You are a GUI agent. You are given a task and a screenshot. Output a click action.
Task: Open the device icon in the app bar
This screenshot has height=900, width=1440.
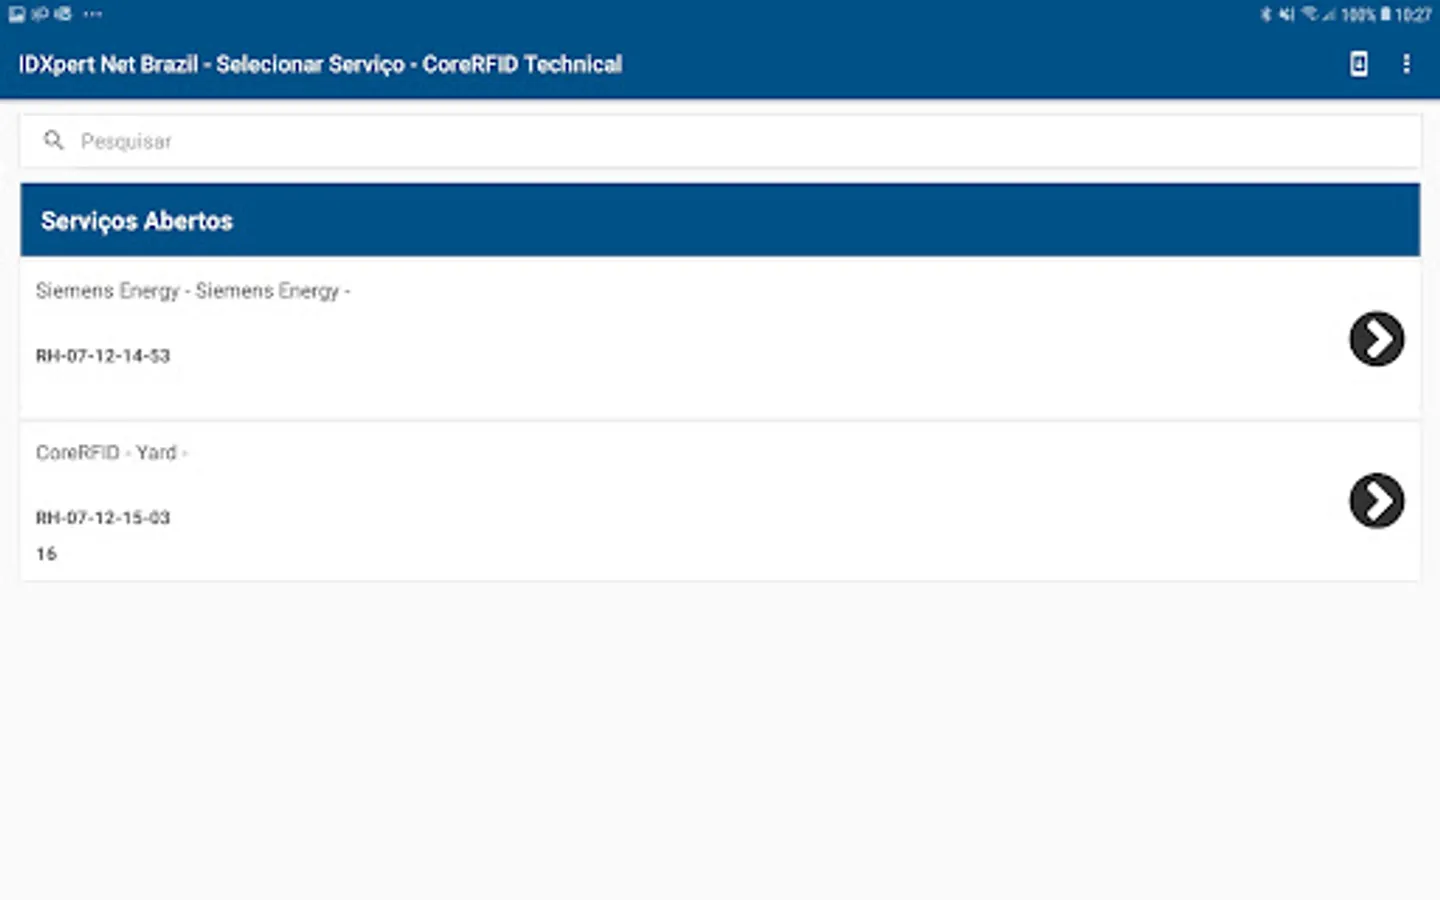pyautogui.click(x=1358, y=64)
